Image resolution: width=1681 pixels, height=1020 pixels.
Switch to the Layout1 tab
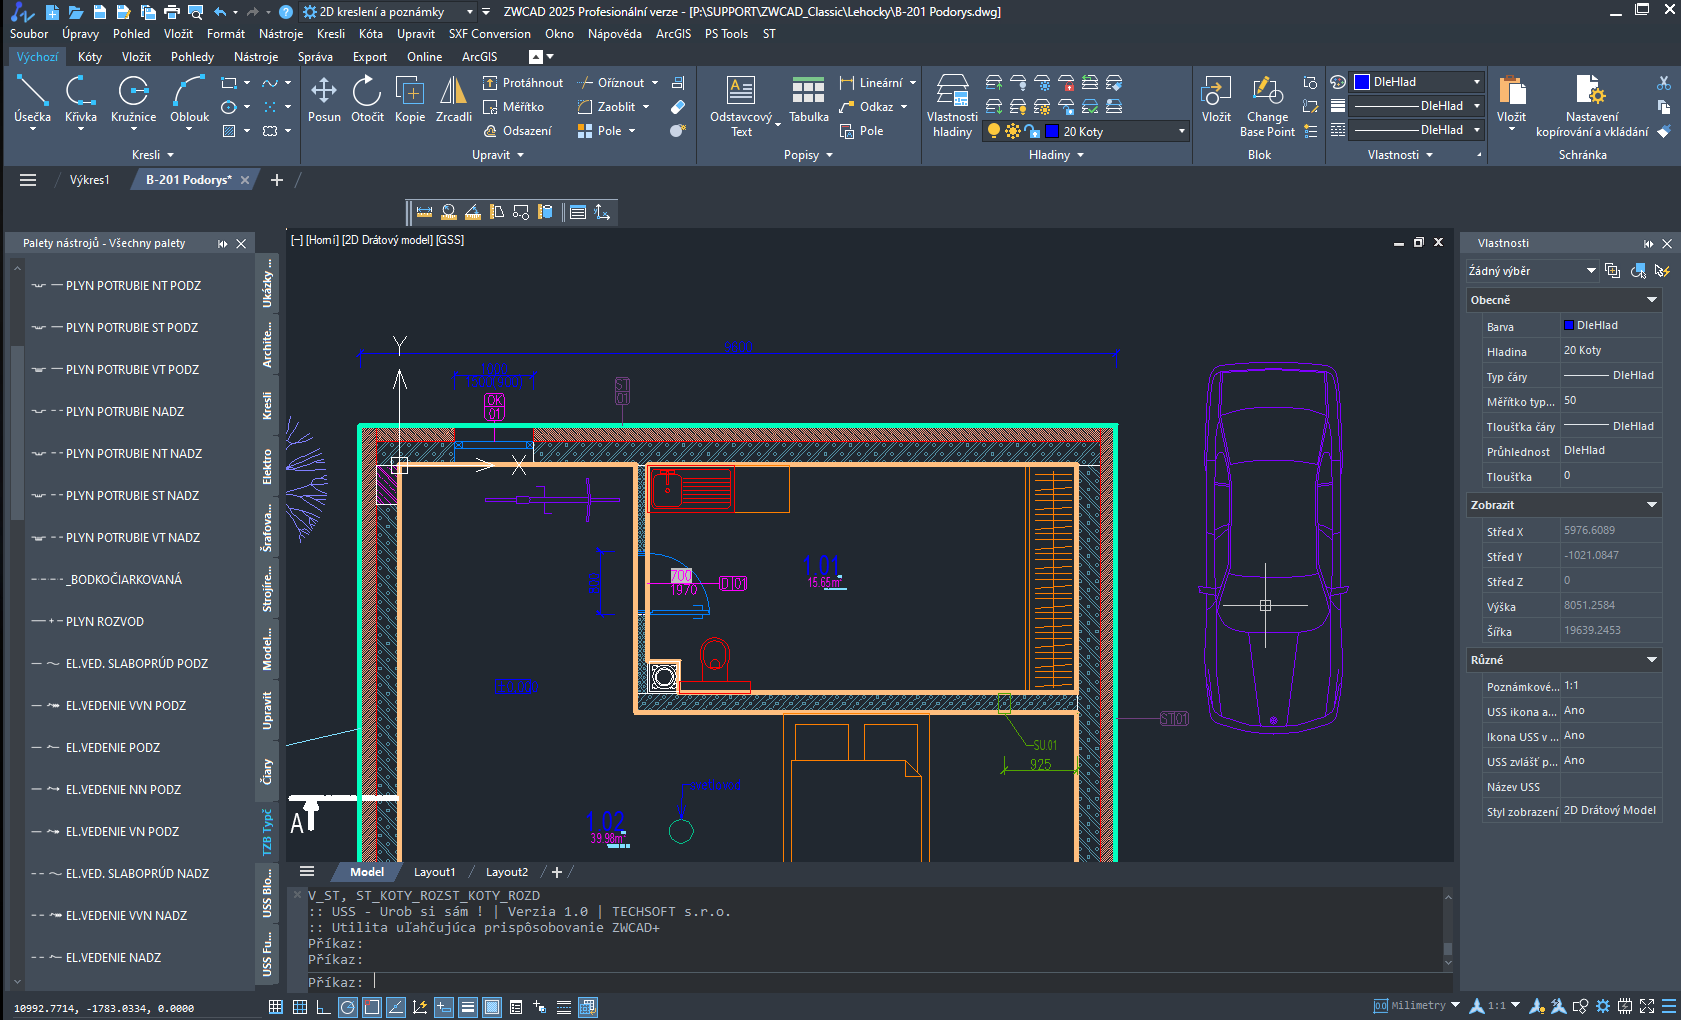[434, 872]
